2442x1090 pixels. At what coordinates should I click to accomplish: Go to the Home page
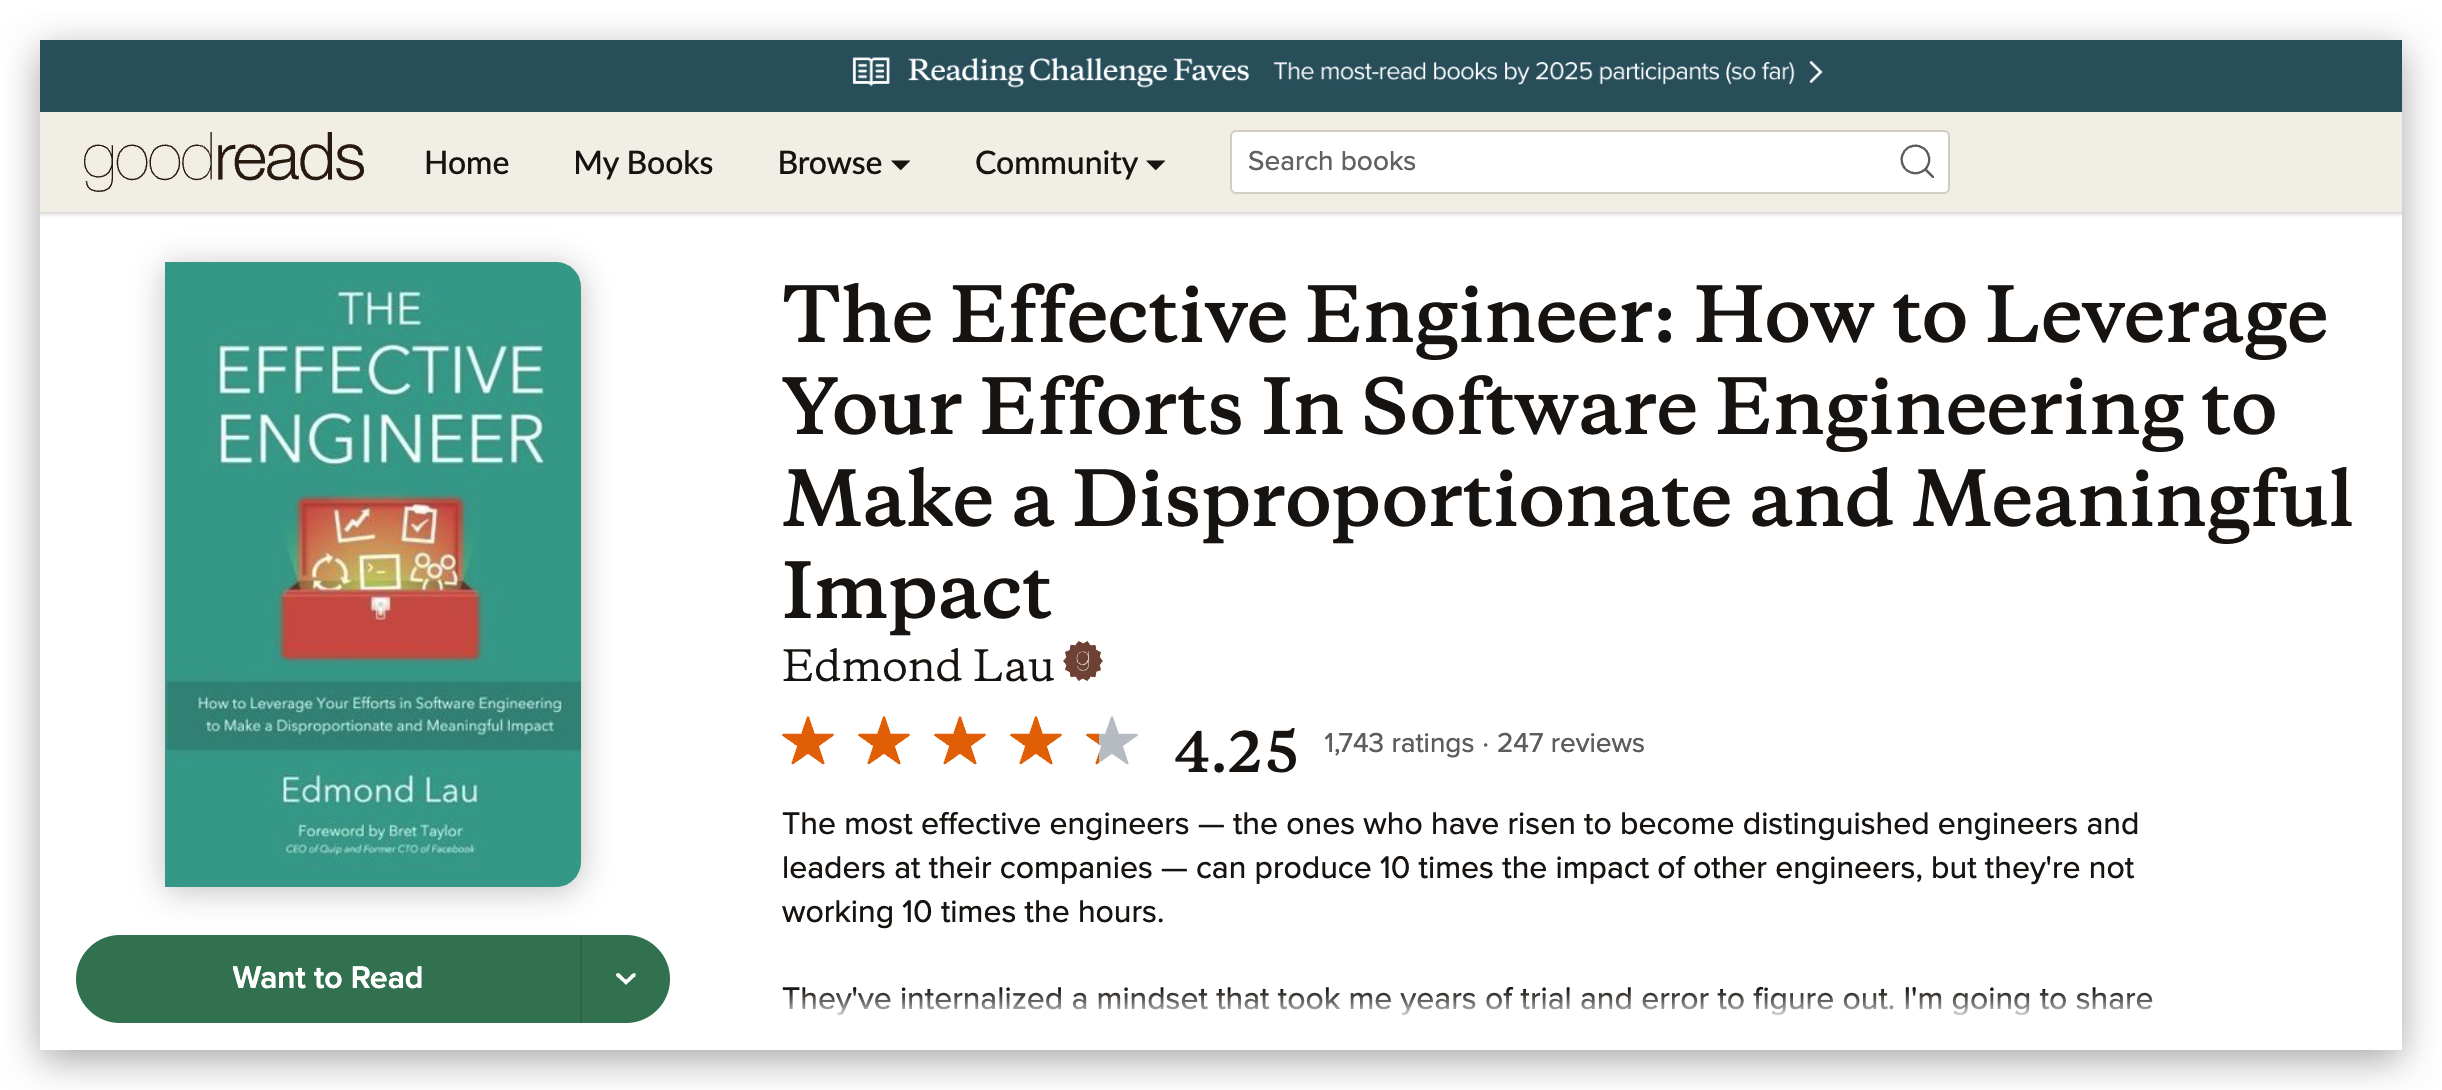point(466,163)
